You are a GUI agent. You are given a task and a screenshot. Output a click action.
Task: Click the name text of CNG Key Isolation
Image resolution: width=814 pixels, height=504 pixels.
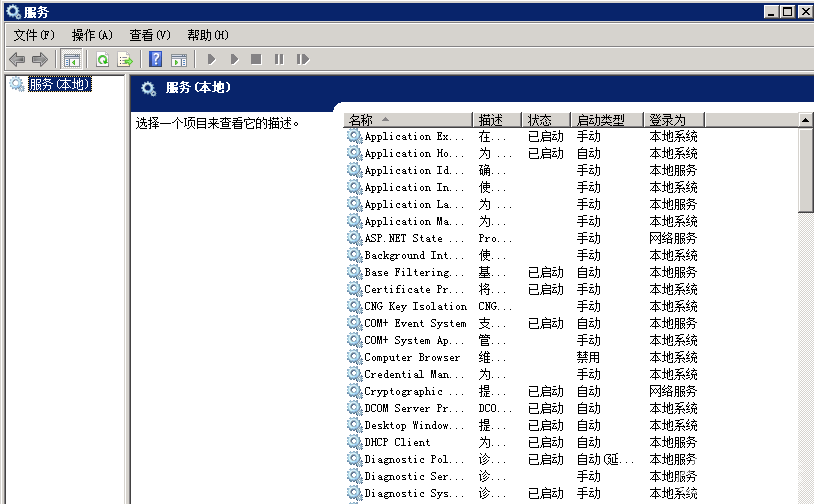pyautogui.click(x=415, y=306)
